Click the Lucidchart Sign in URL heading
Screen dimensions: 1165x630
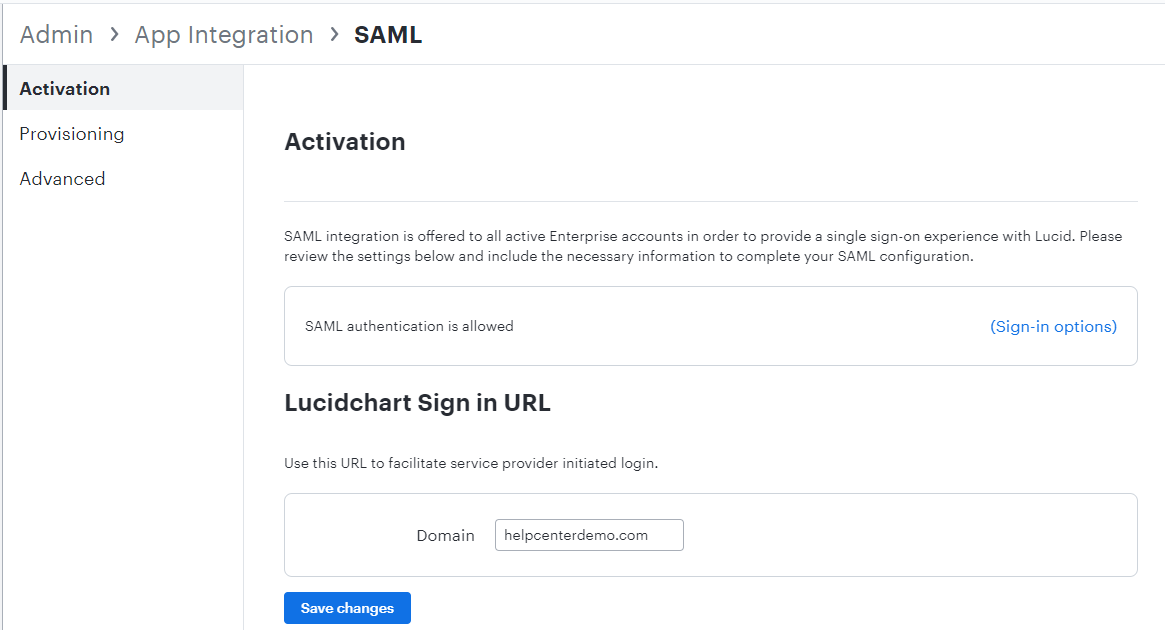click(x=417, y=402)
